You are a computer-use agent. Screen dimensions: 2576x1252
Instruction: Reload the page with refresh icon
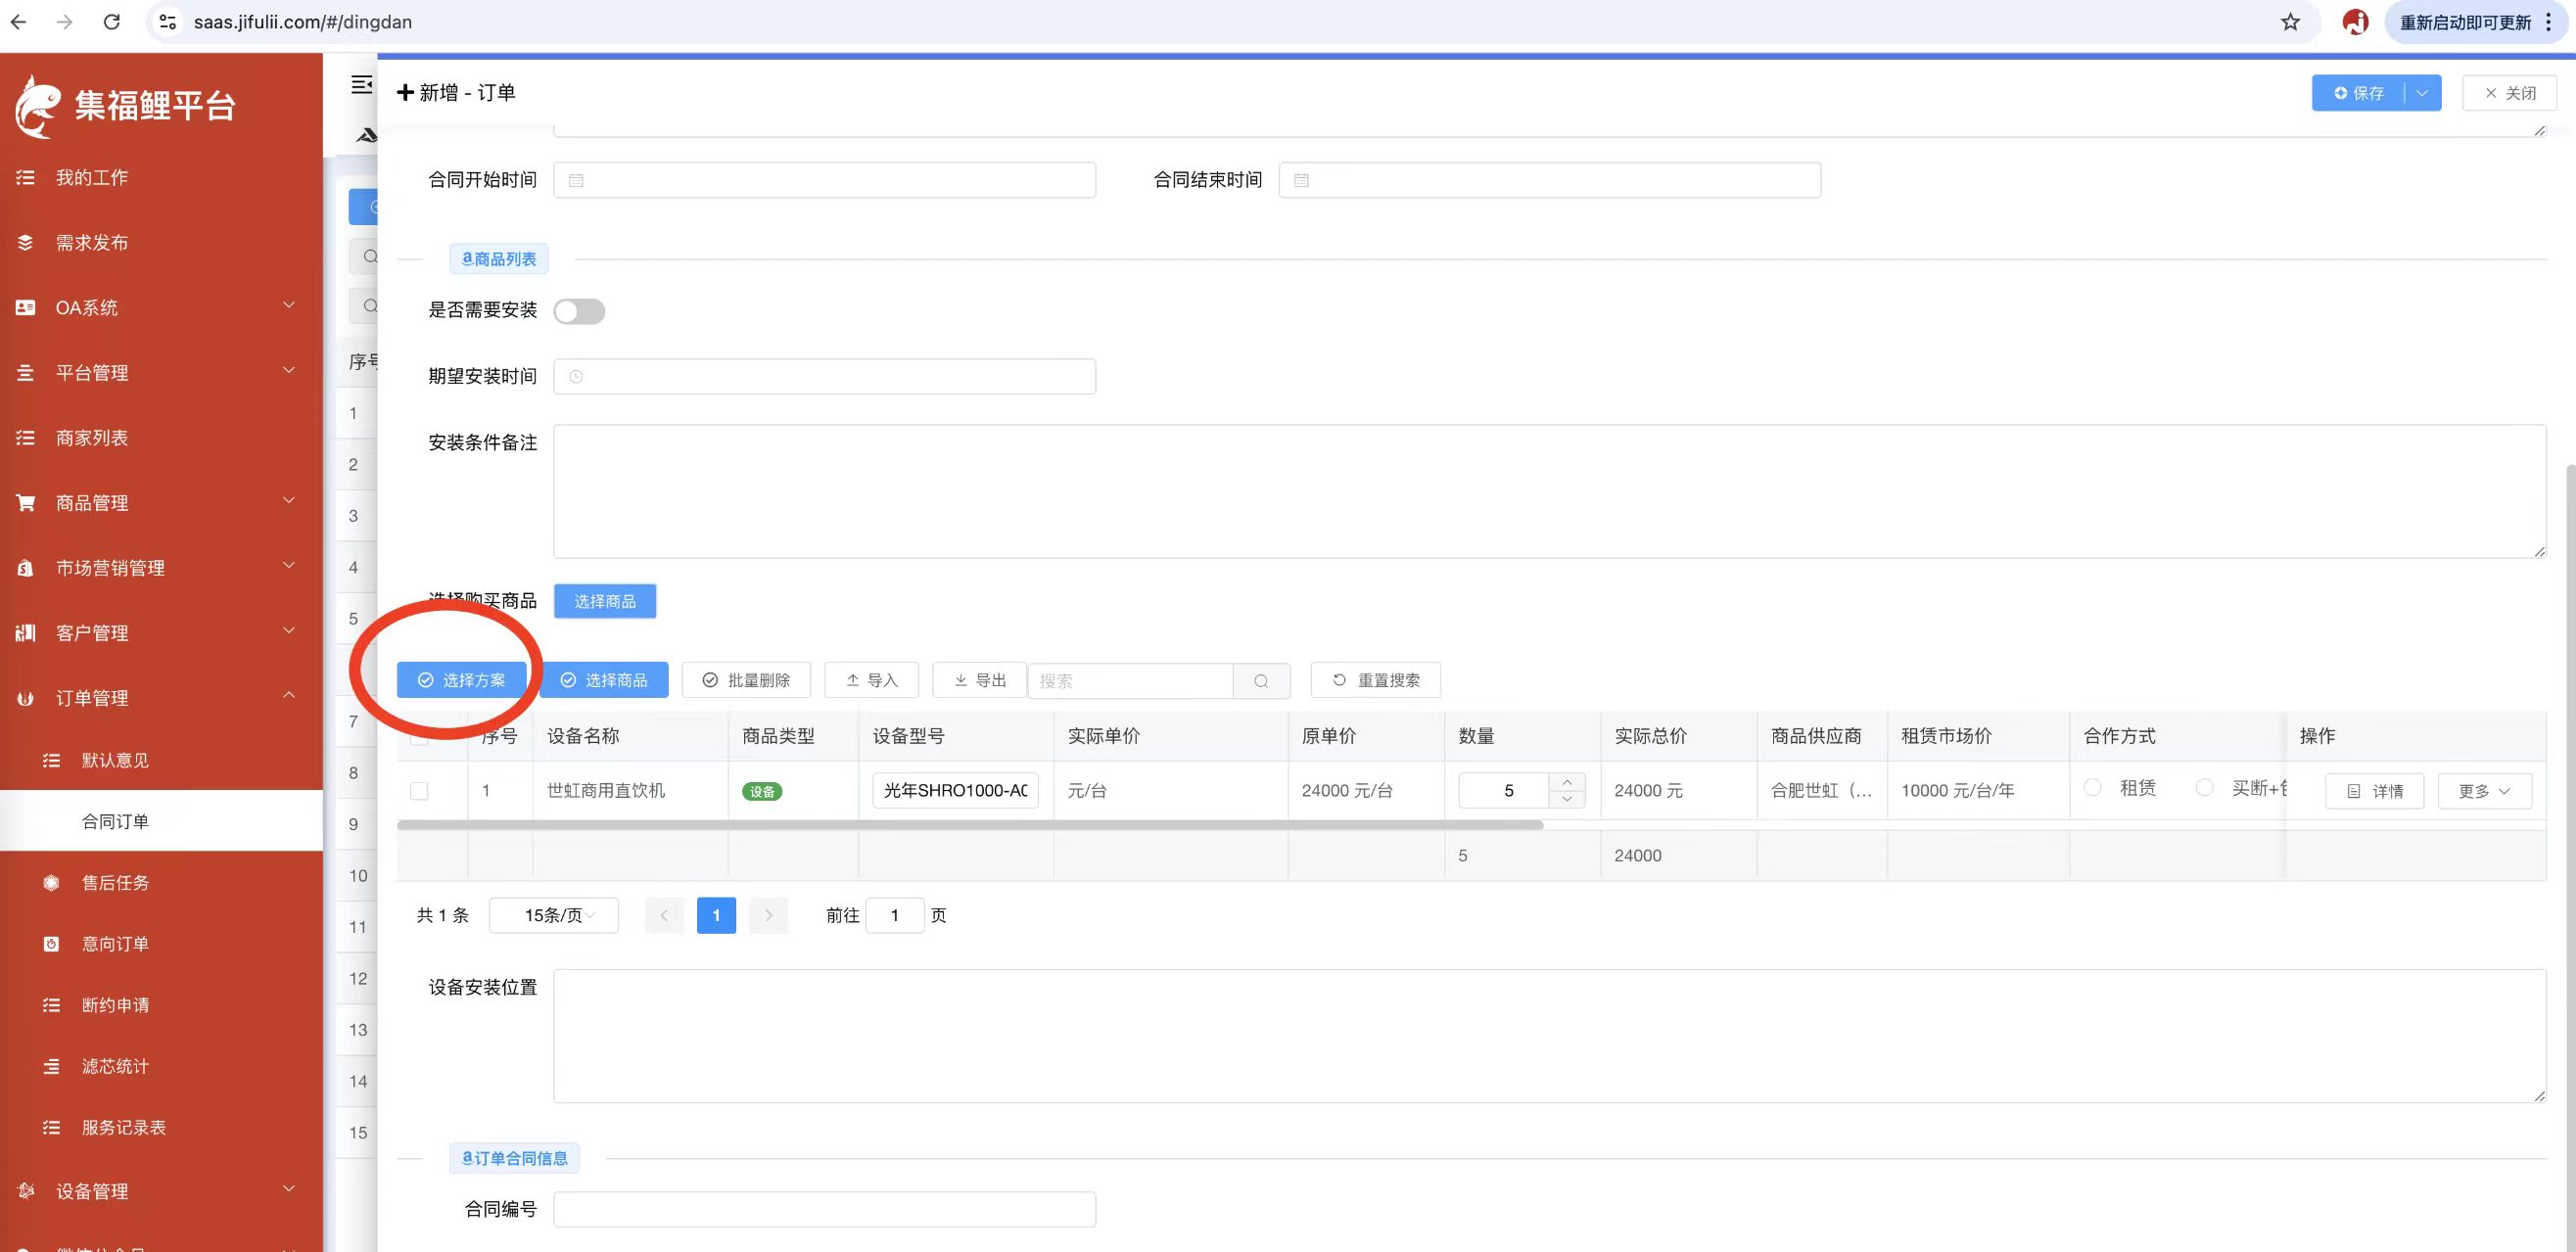click(112, 21)
